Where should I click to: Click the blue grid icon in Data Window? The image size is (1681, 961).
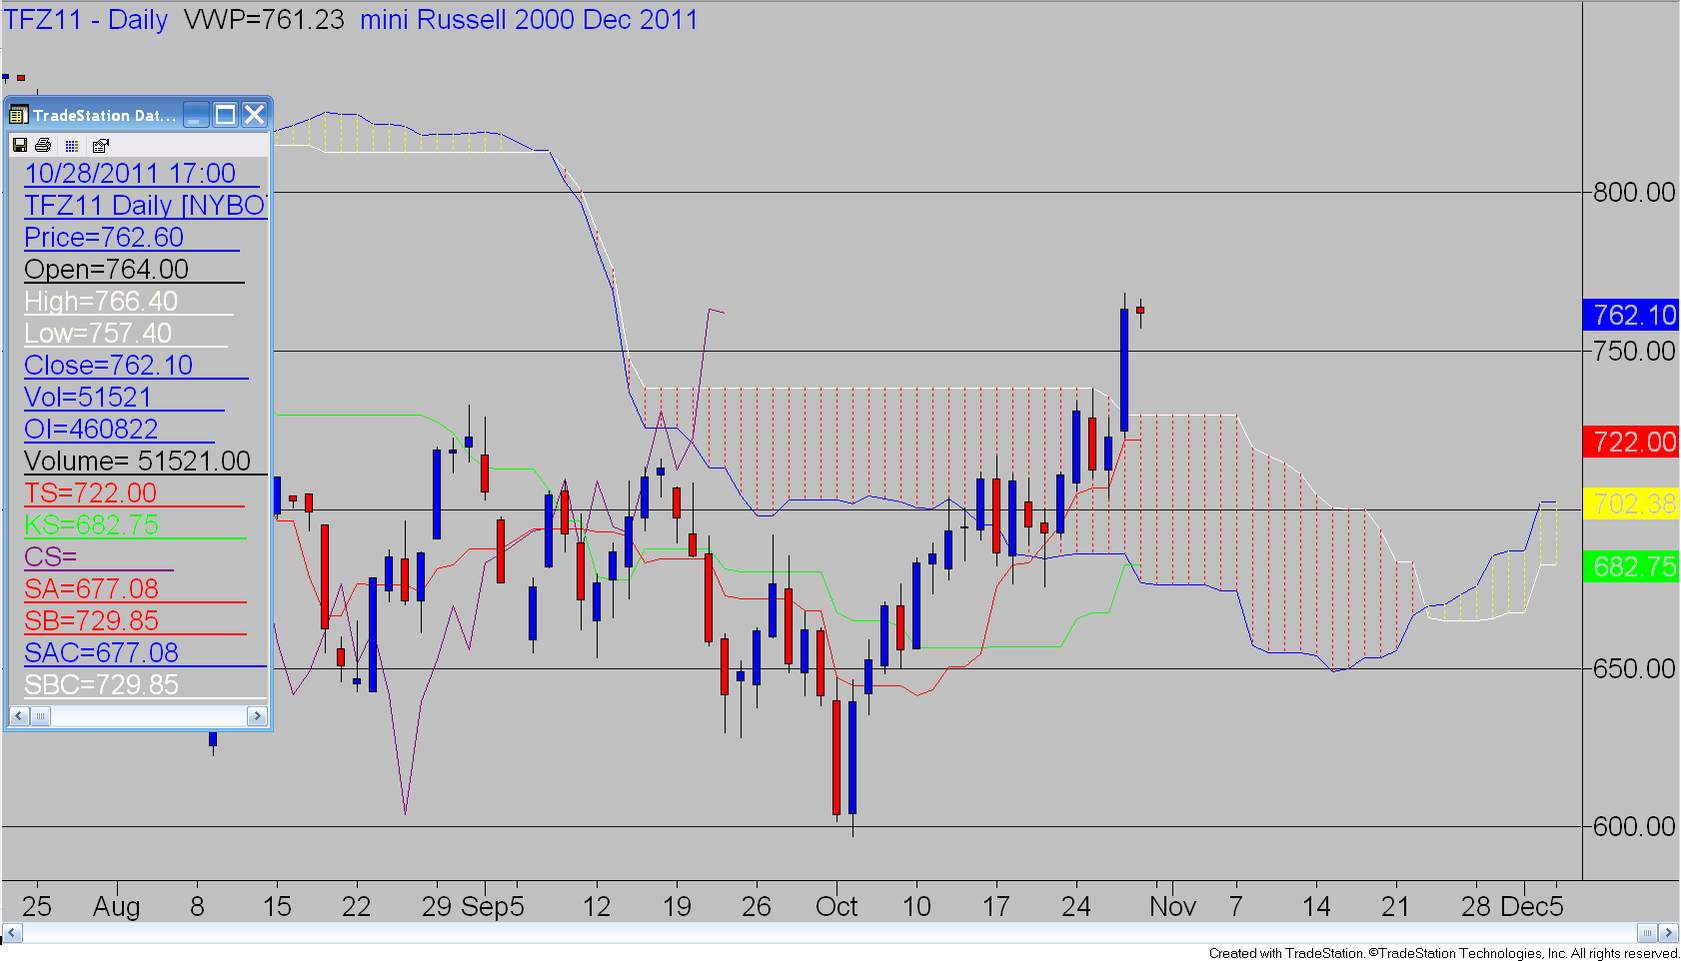pos(71,146)
